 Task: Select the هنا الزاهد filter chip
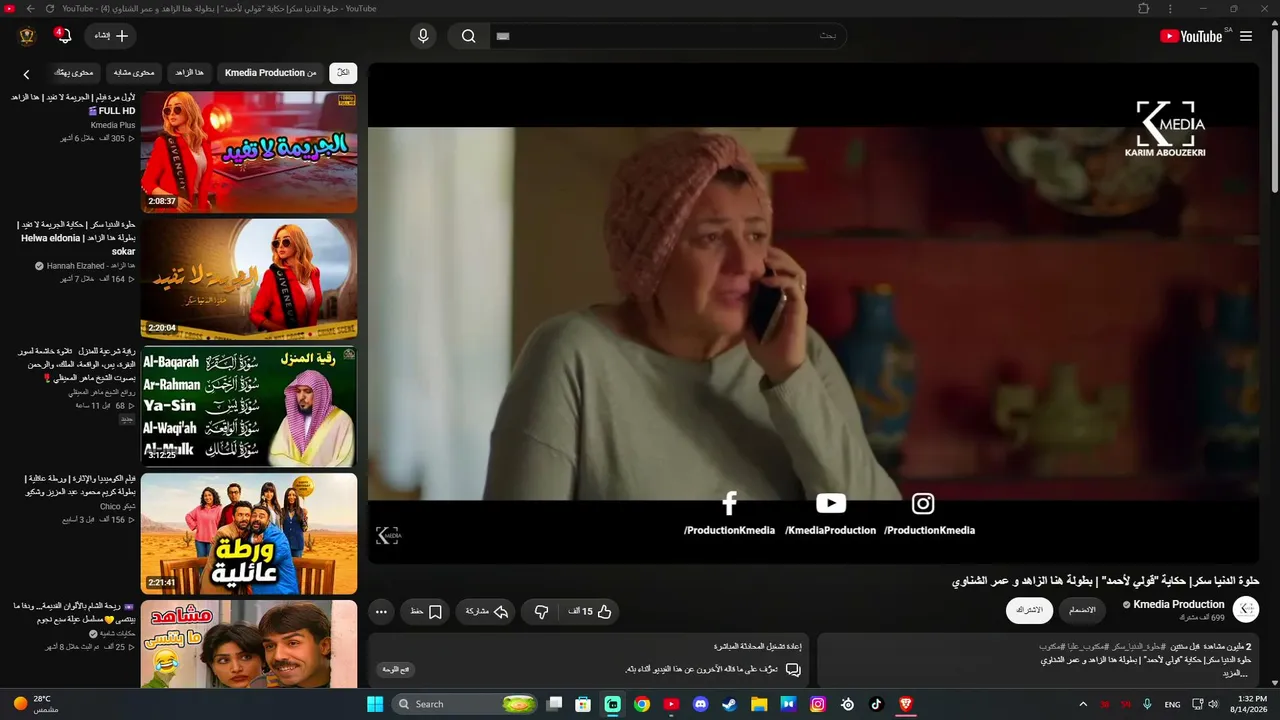[x=189, y=72]
